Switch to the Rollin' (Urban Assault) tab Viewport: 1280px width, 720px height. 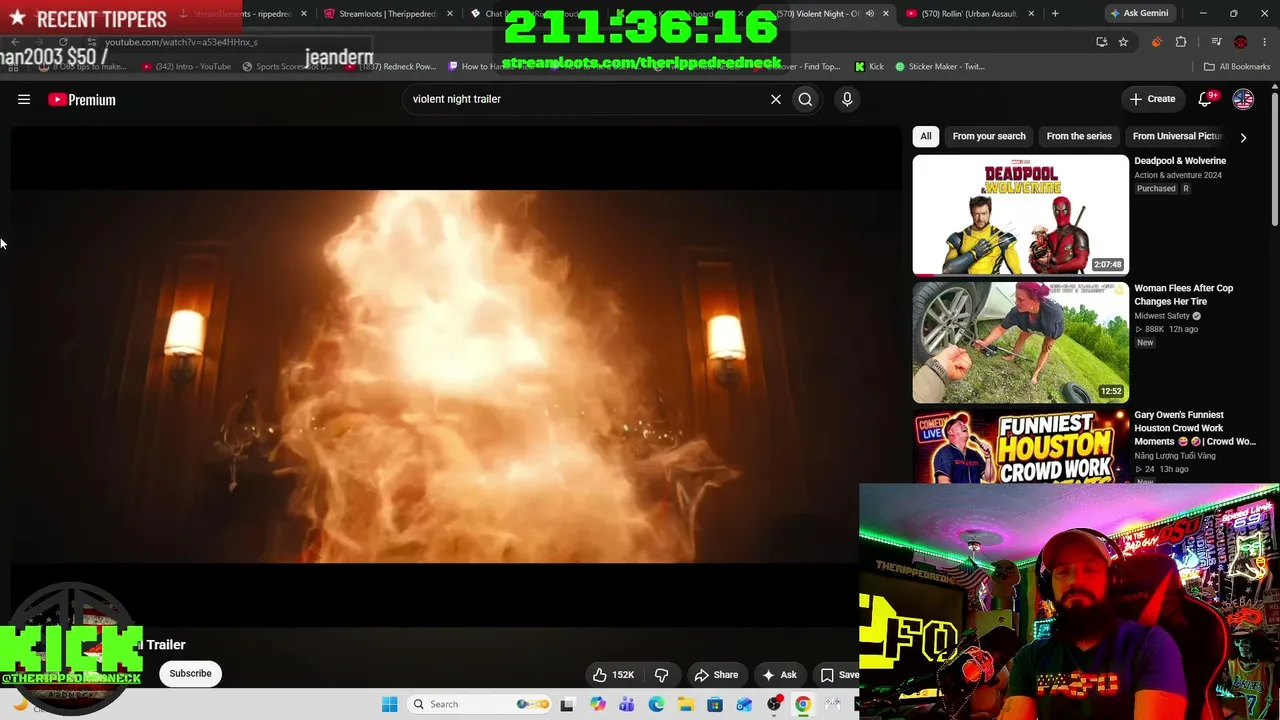970,14
